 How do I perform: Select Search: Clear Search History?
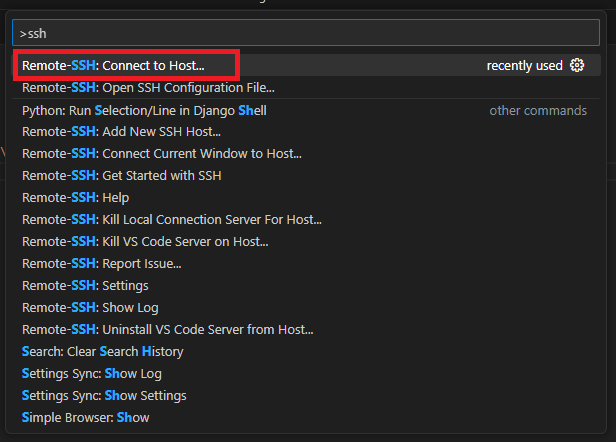[x=306, y=352]
